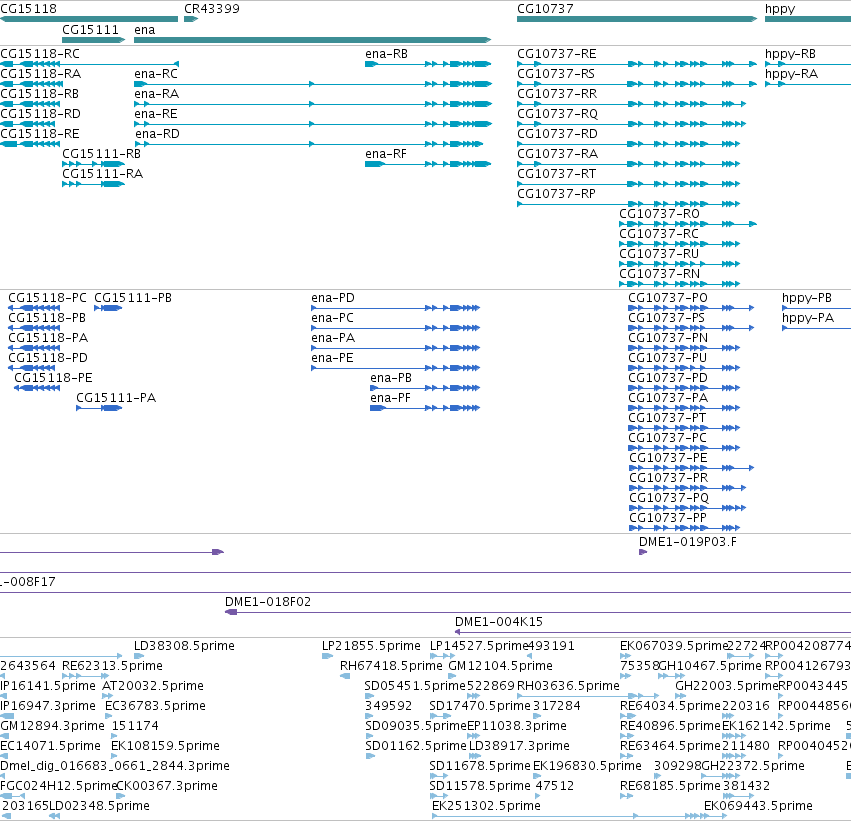Select the ena-RE transcript label
Image resolution: width=851 pixels, height=821 pixels.
(156, 114)
